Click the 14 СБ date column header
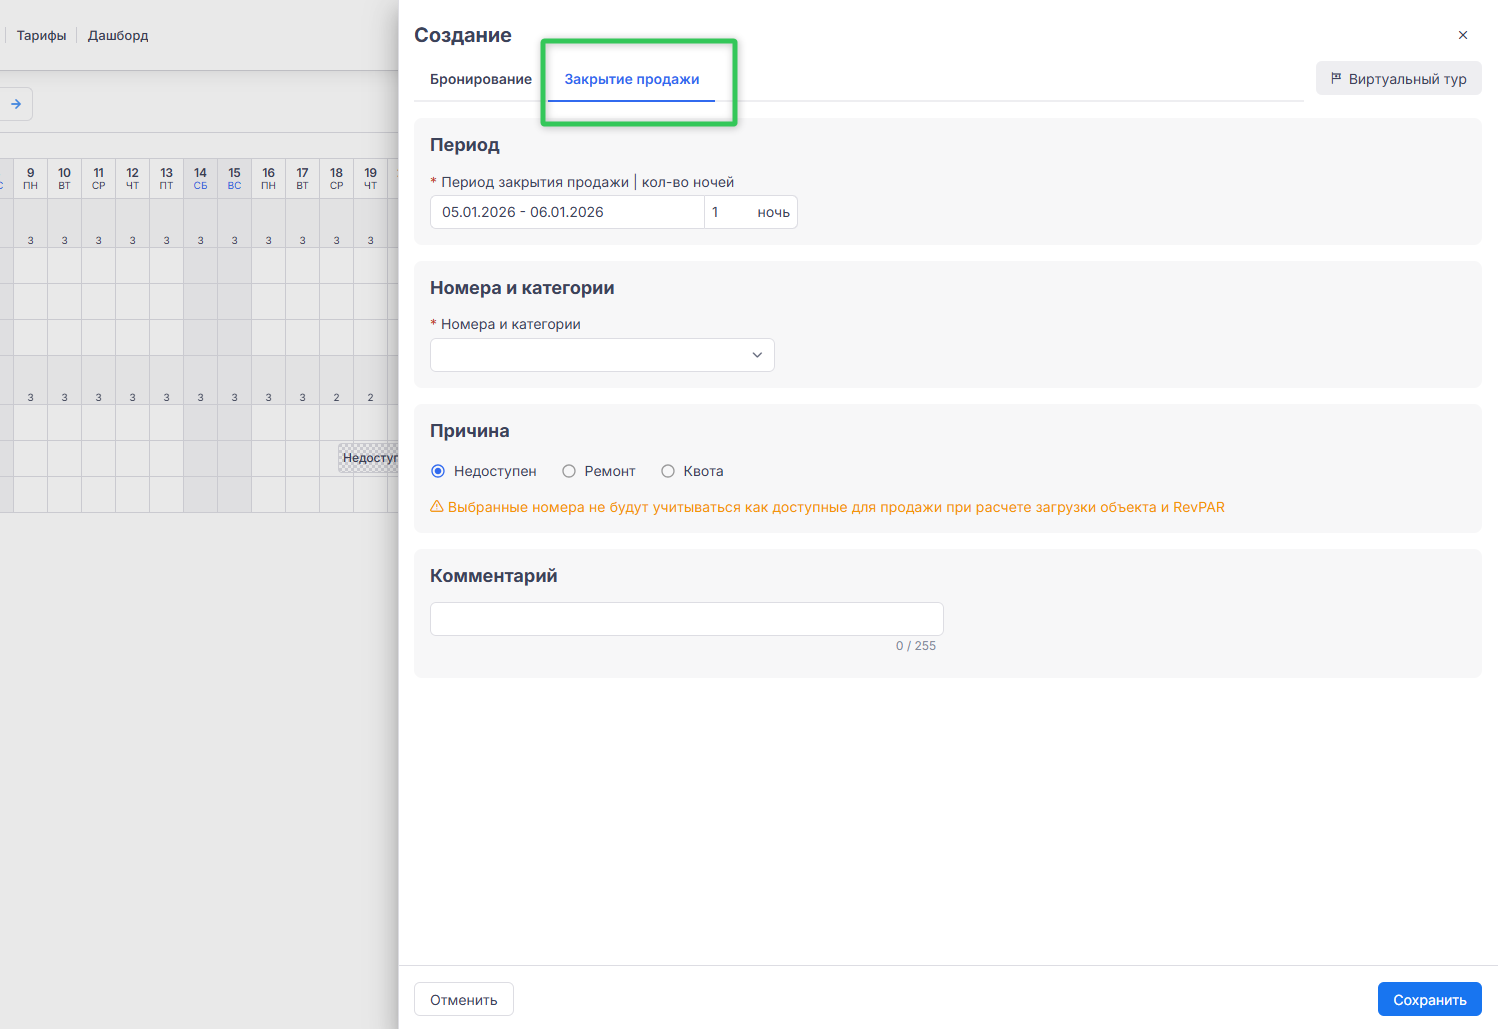Screen dimensions: 1498x1029 click(201, 178)
